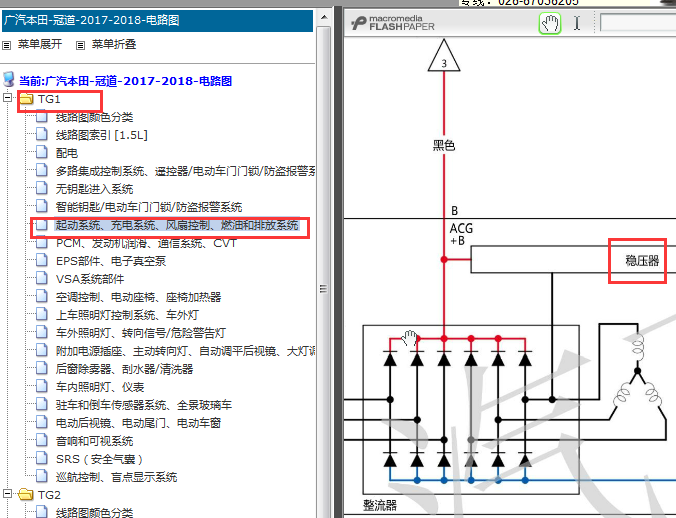Click page icon beside PCM、发动机润滑
This screenshot has height=518, width=676.
42,242
